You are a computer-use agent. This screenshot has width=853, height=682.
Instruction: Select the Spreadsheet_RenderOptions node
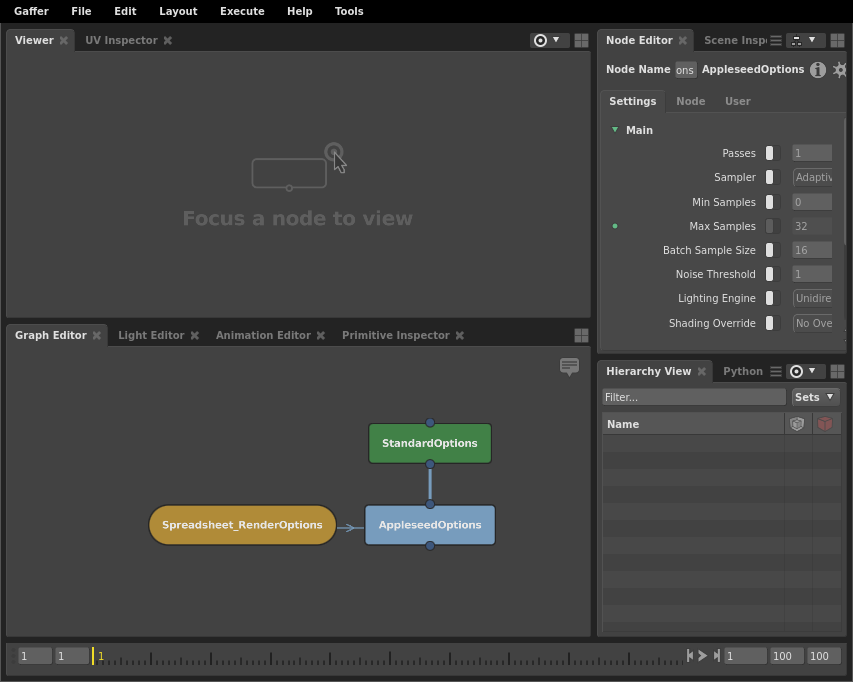242,525
